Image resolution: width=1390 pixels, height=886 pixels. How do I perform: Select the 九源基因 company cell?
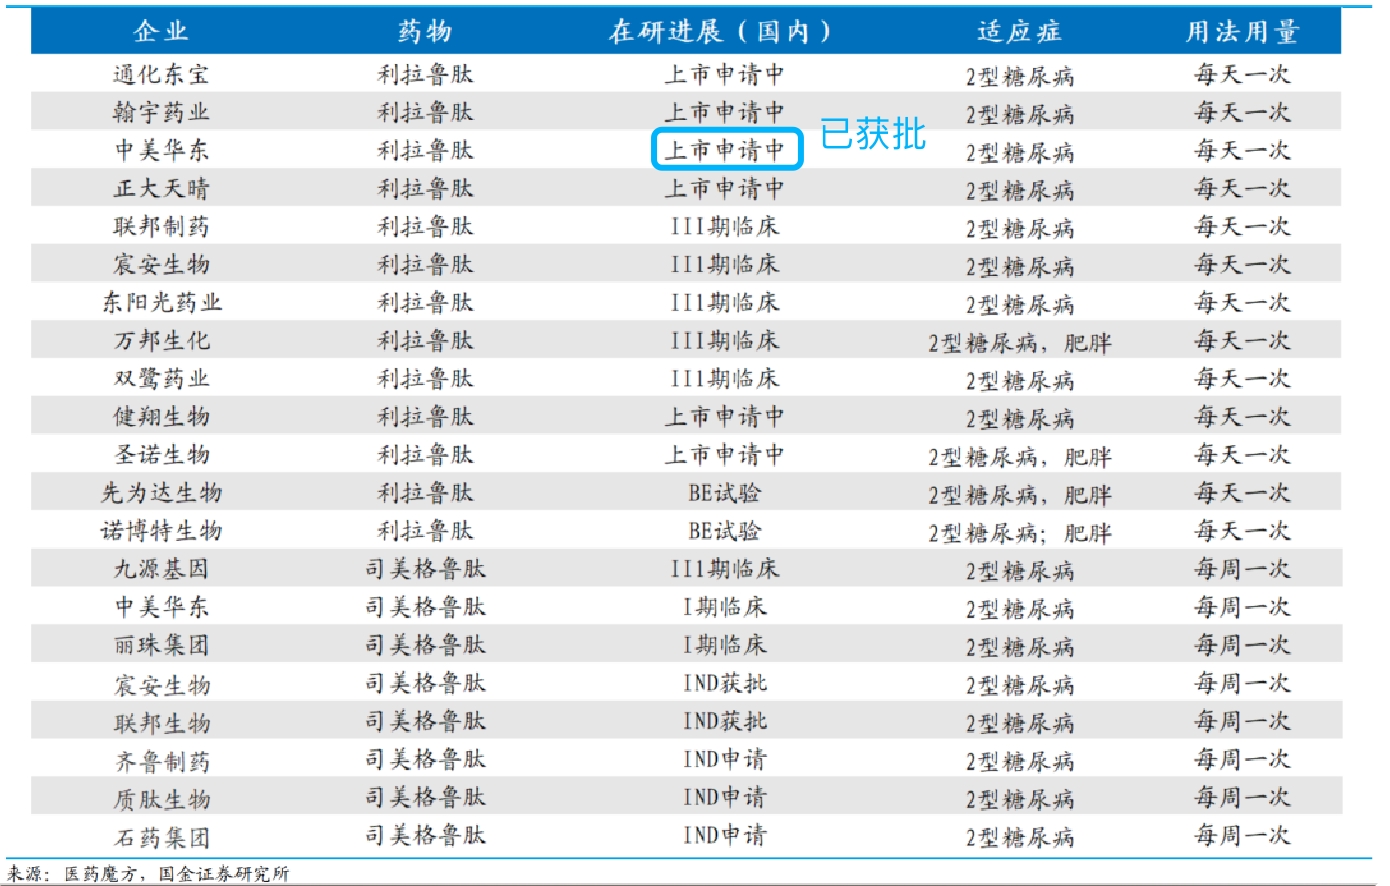161,569
